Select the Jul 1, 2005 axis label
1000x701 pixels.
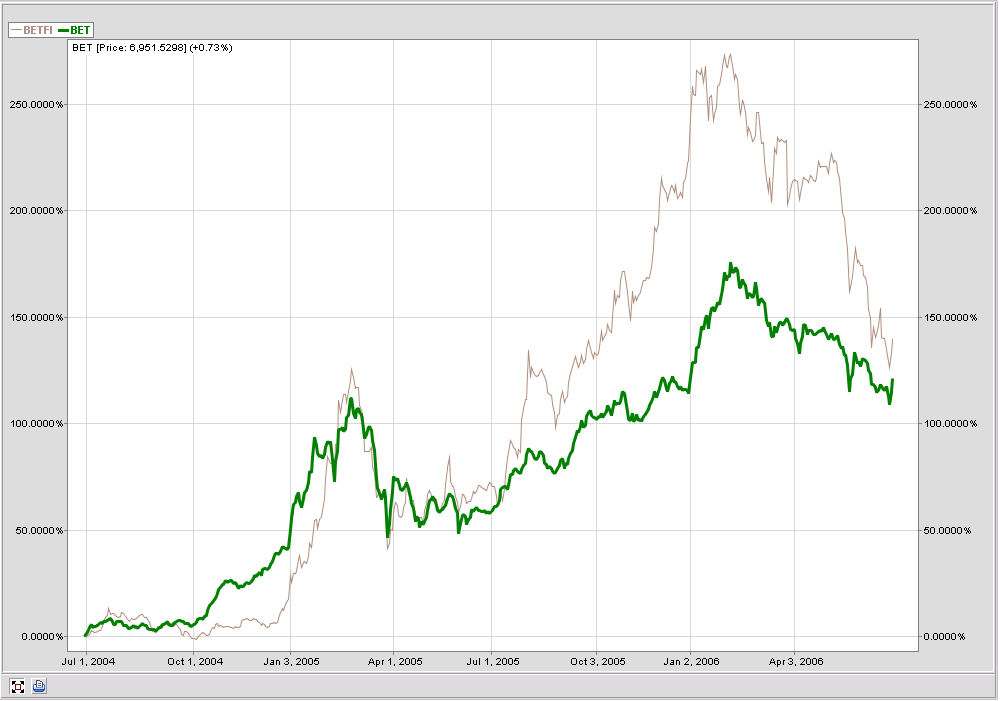pos(494,661)
